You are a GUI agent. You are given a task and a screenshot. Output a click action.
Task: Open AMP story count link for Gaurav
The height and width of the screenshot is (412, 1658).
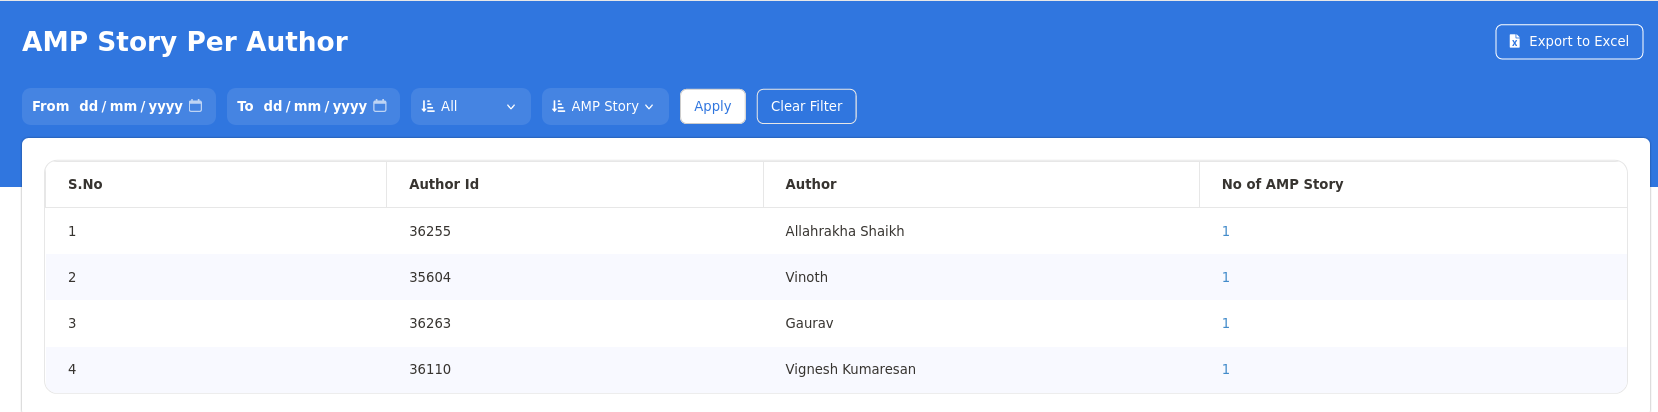[1225, 323]
